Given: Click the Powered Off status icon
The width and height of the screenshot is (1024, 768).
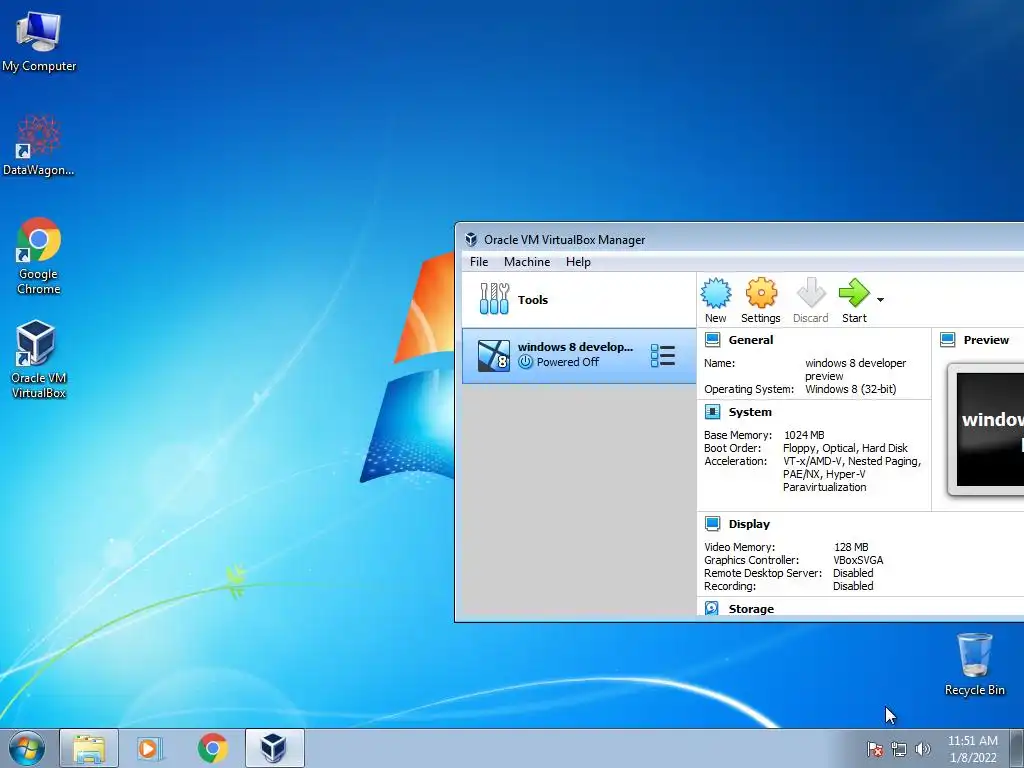Looking at the screenshot, I should pos(525,362).
